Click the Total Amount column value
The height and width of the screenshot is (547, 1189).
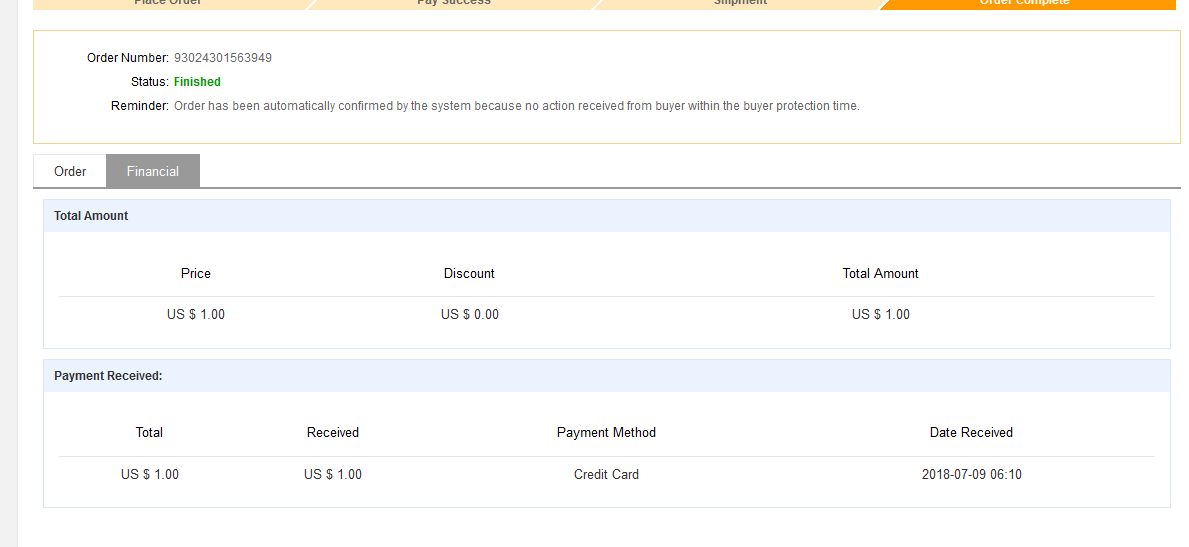[880, 314]
